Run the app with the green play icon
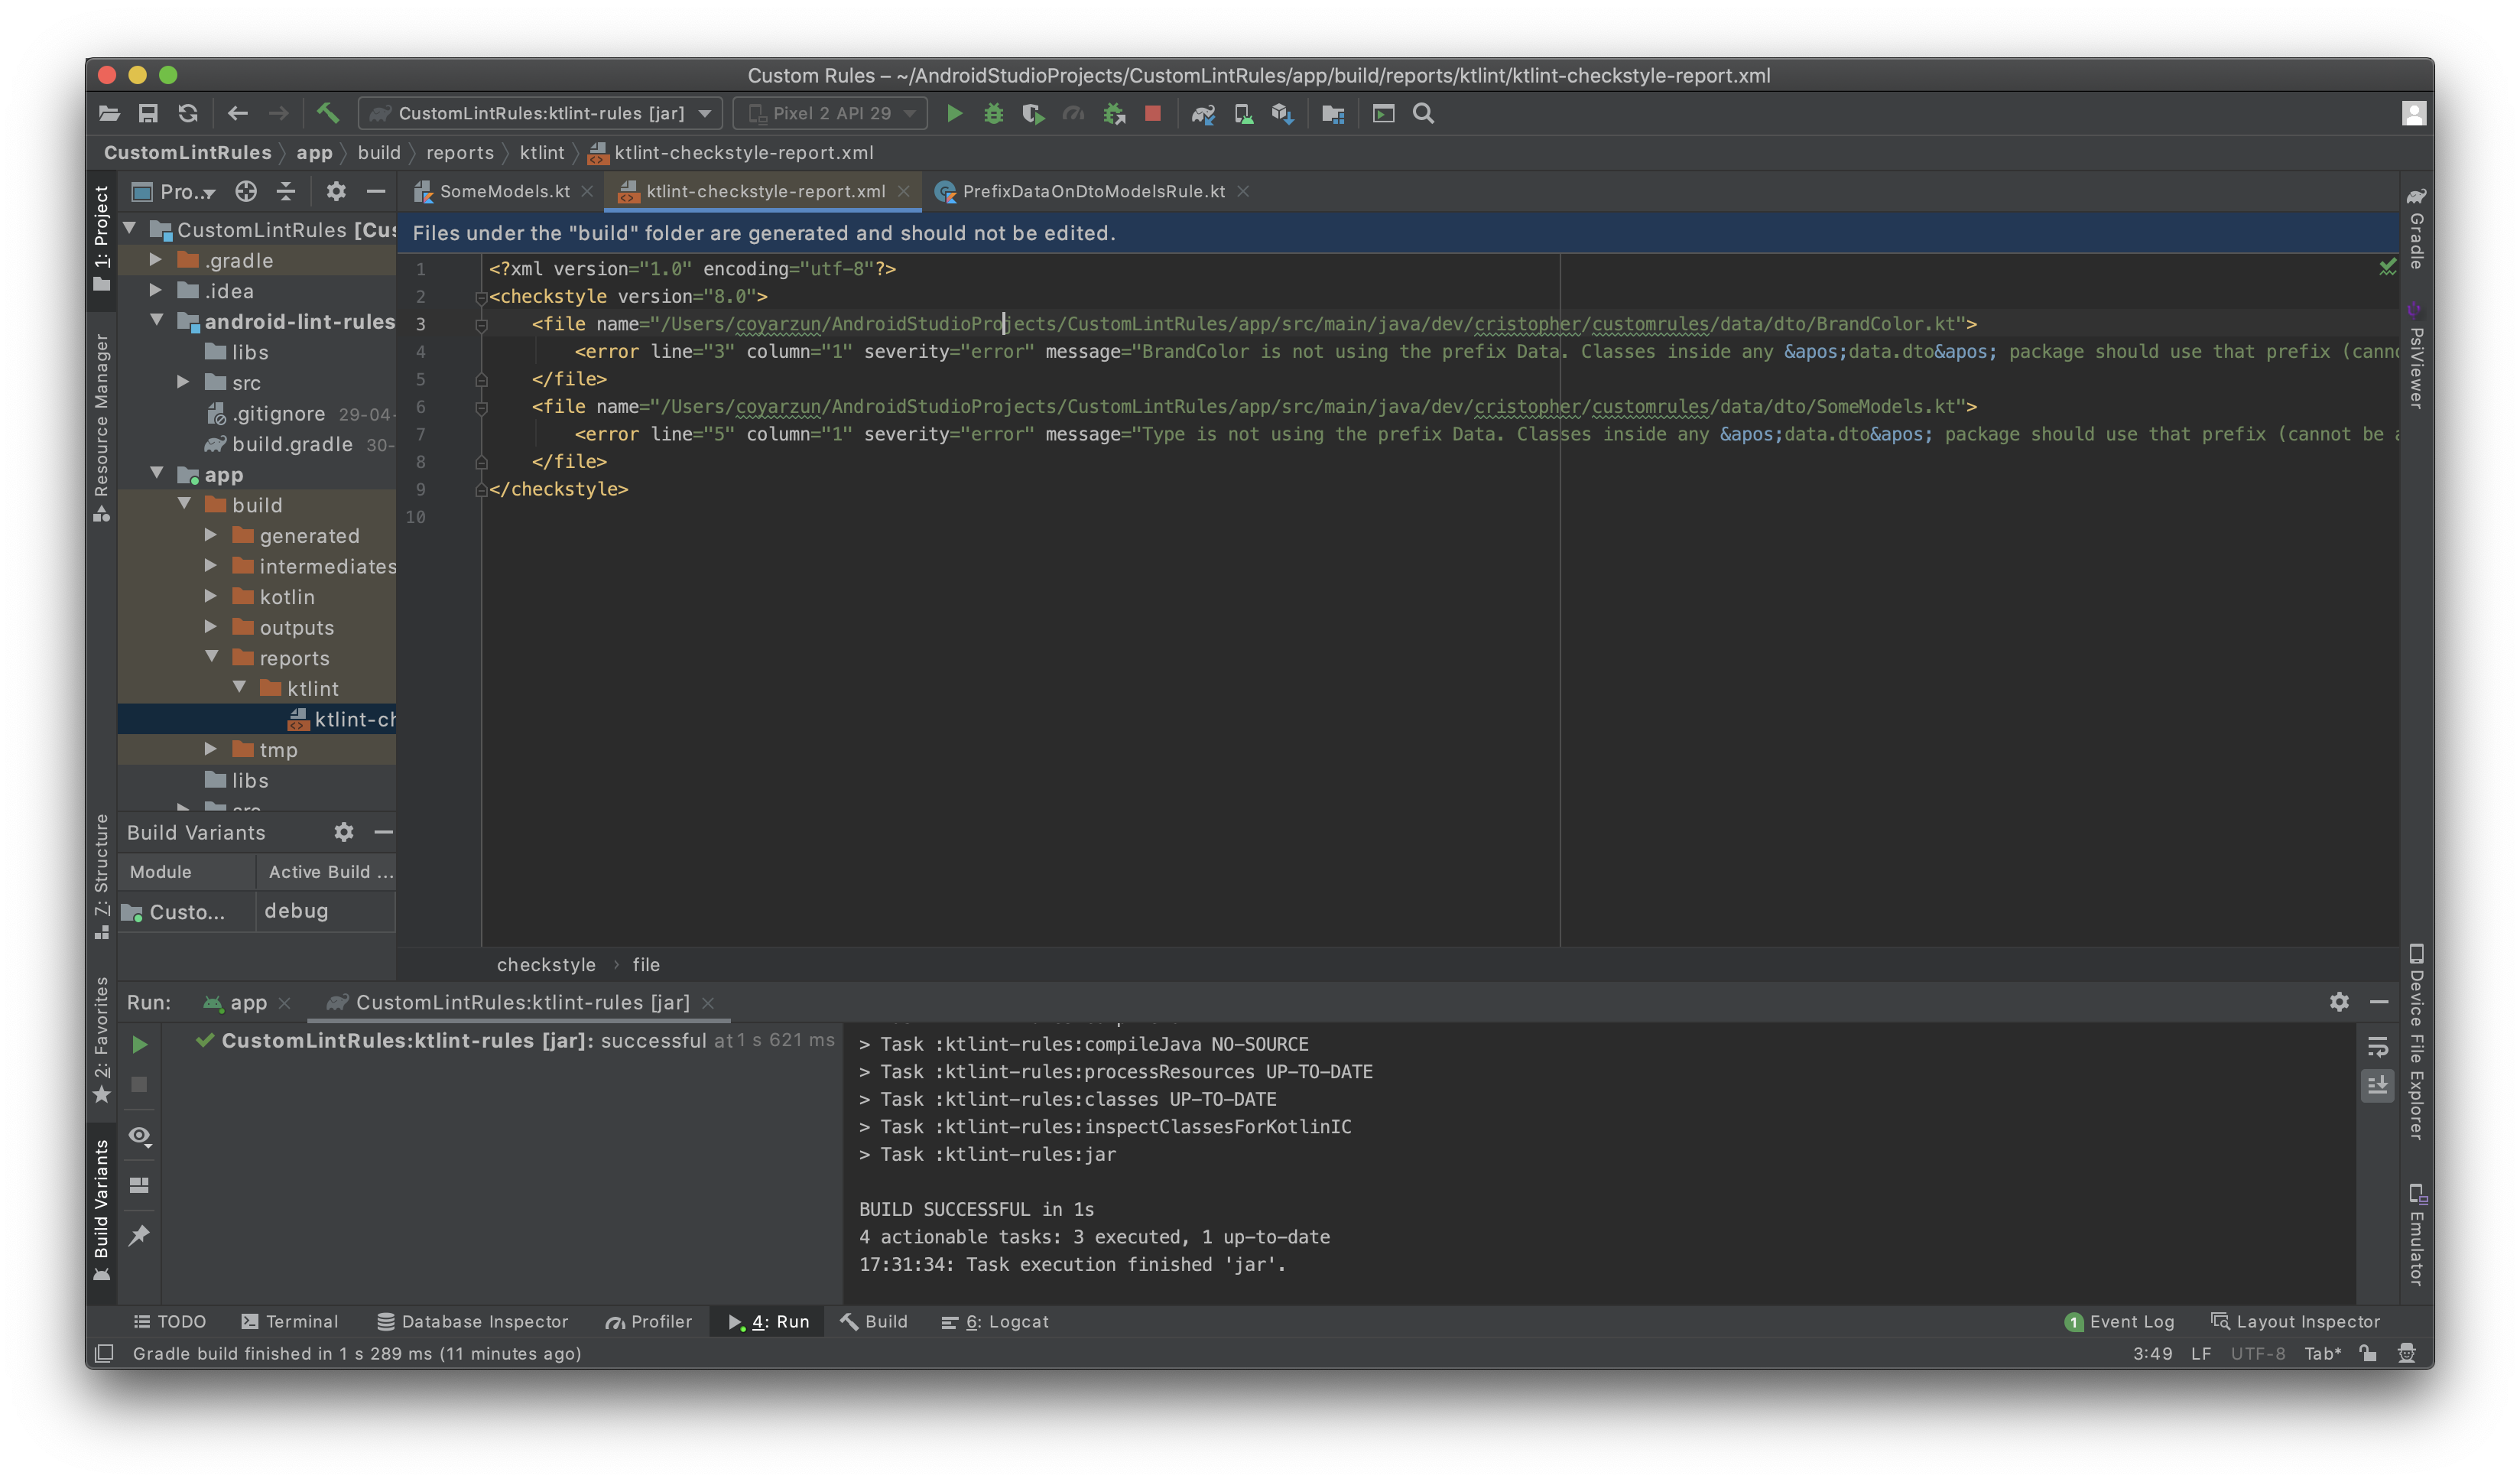The width and height of the screenshot is (2520, 1482). (955, 113)
